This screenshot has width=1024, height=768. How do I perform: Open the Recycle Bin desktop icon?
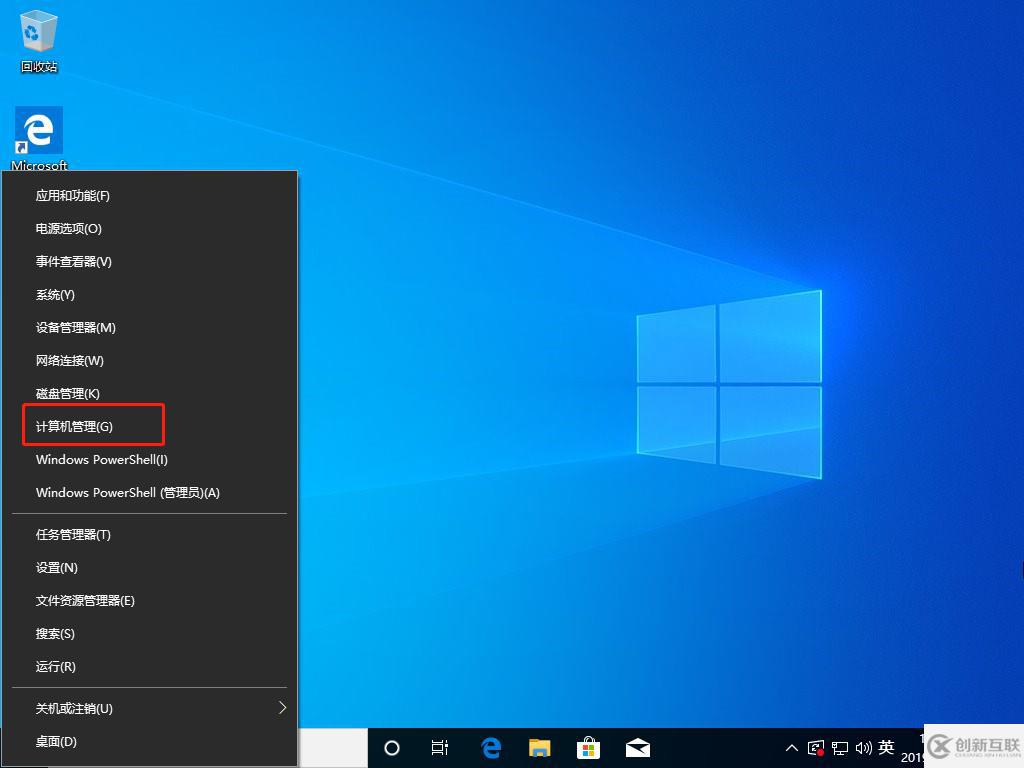click(39, 42)
